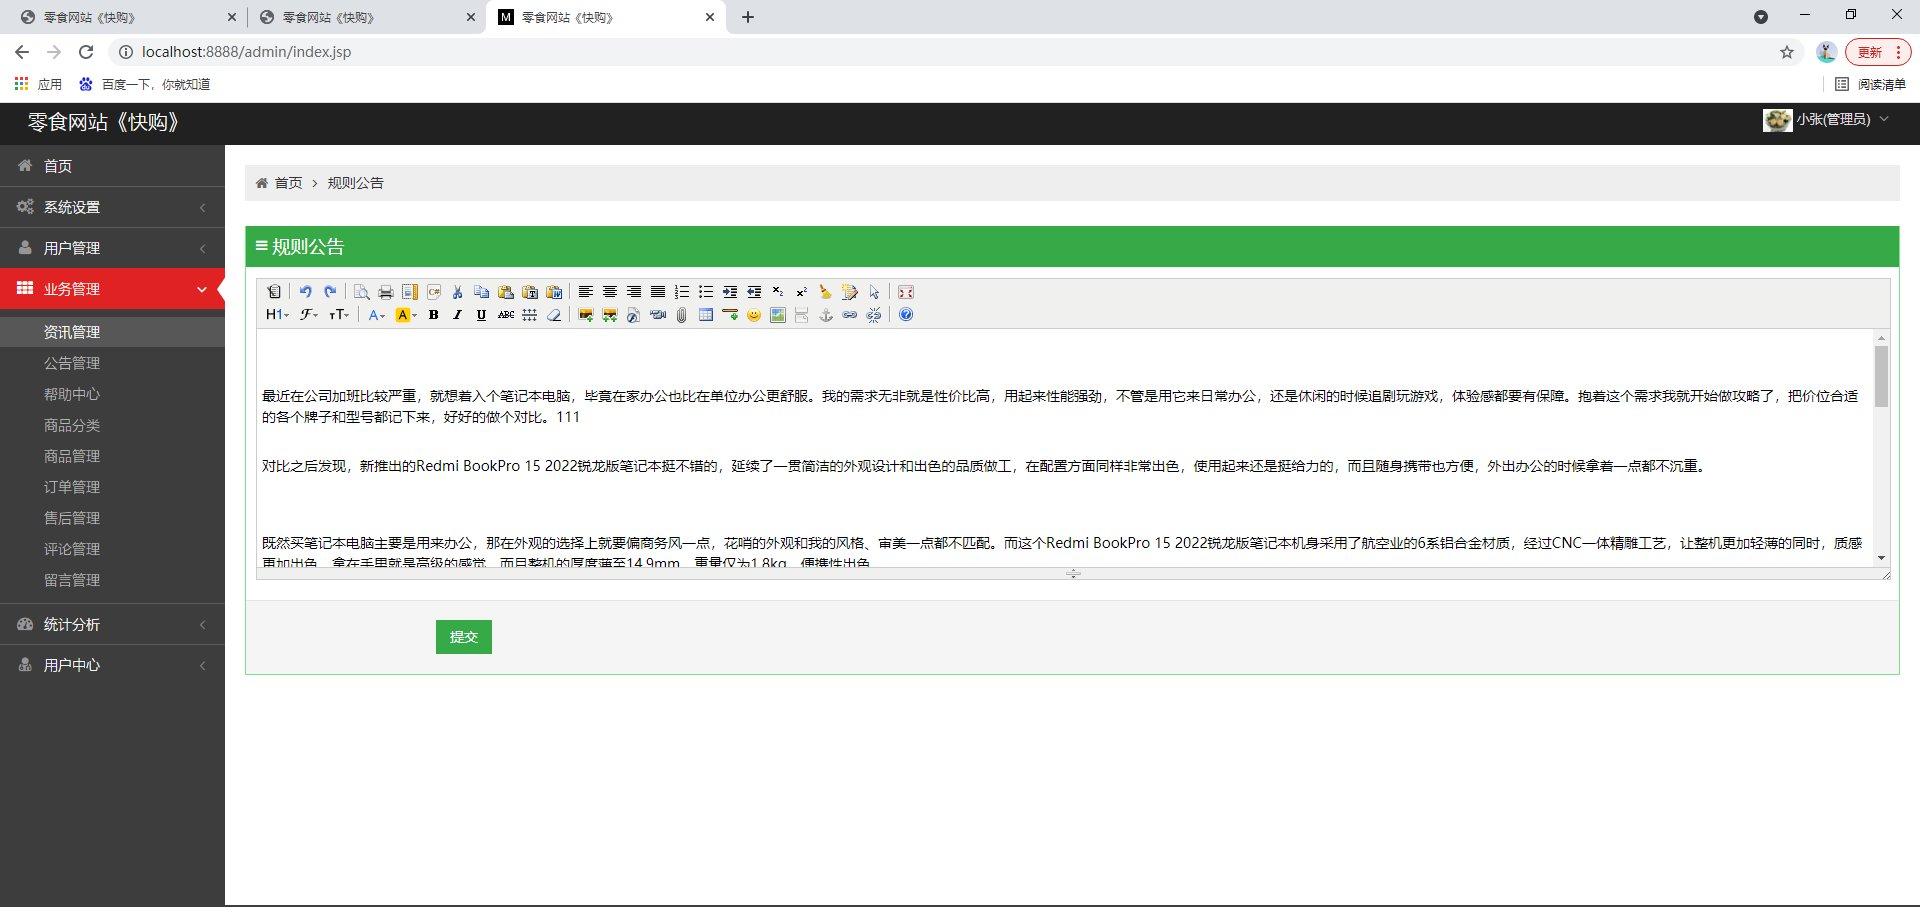
Task: Insert bulleted list
Action: 706,292
